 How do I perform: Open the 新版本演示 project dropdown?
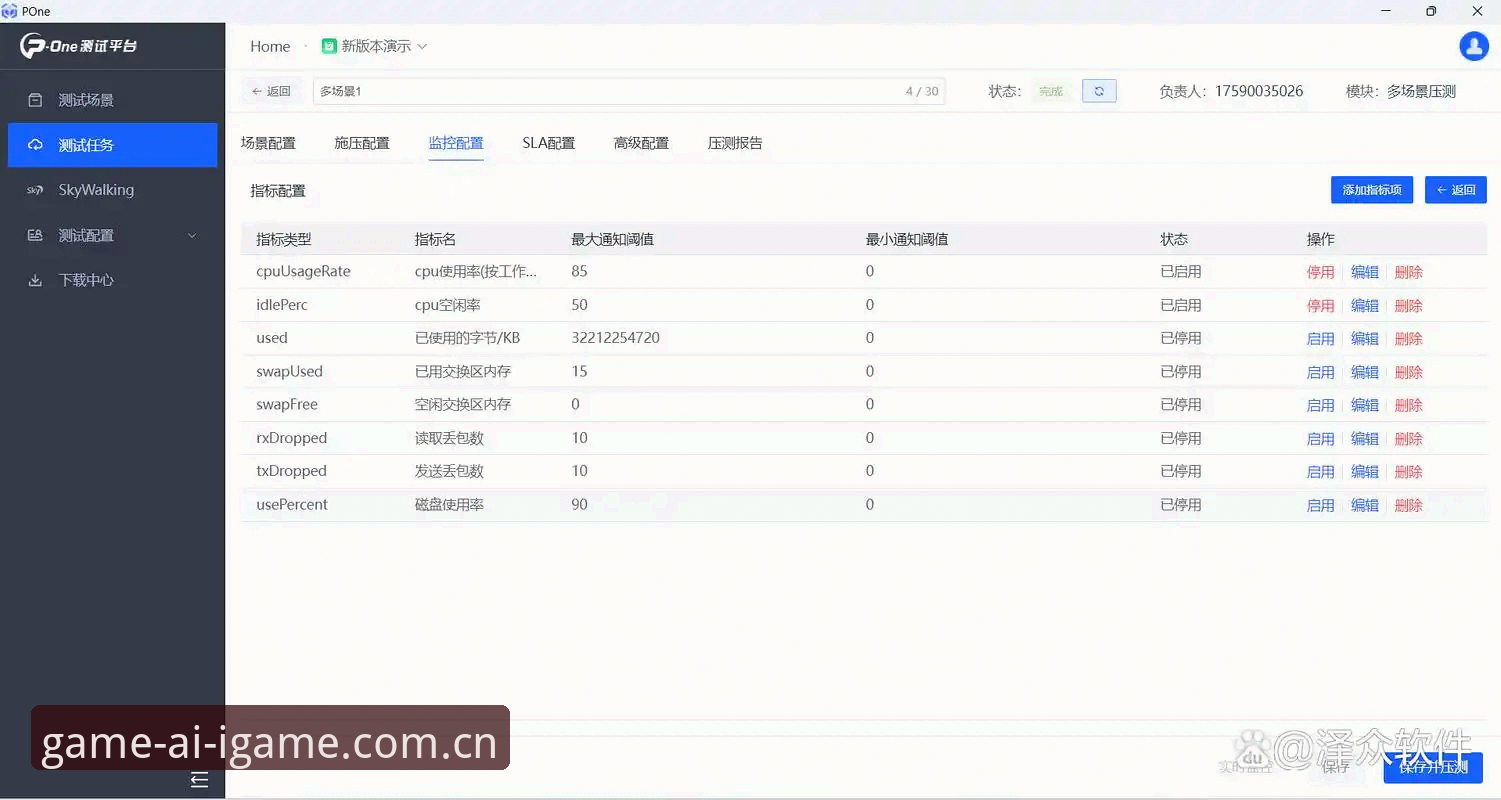tap(374, 46)
